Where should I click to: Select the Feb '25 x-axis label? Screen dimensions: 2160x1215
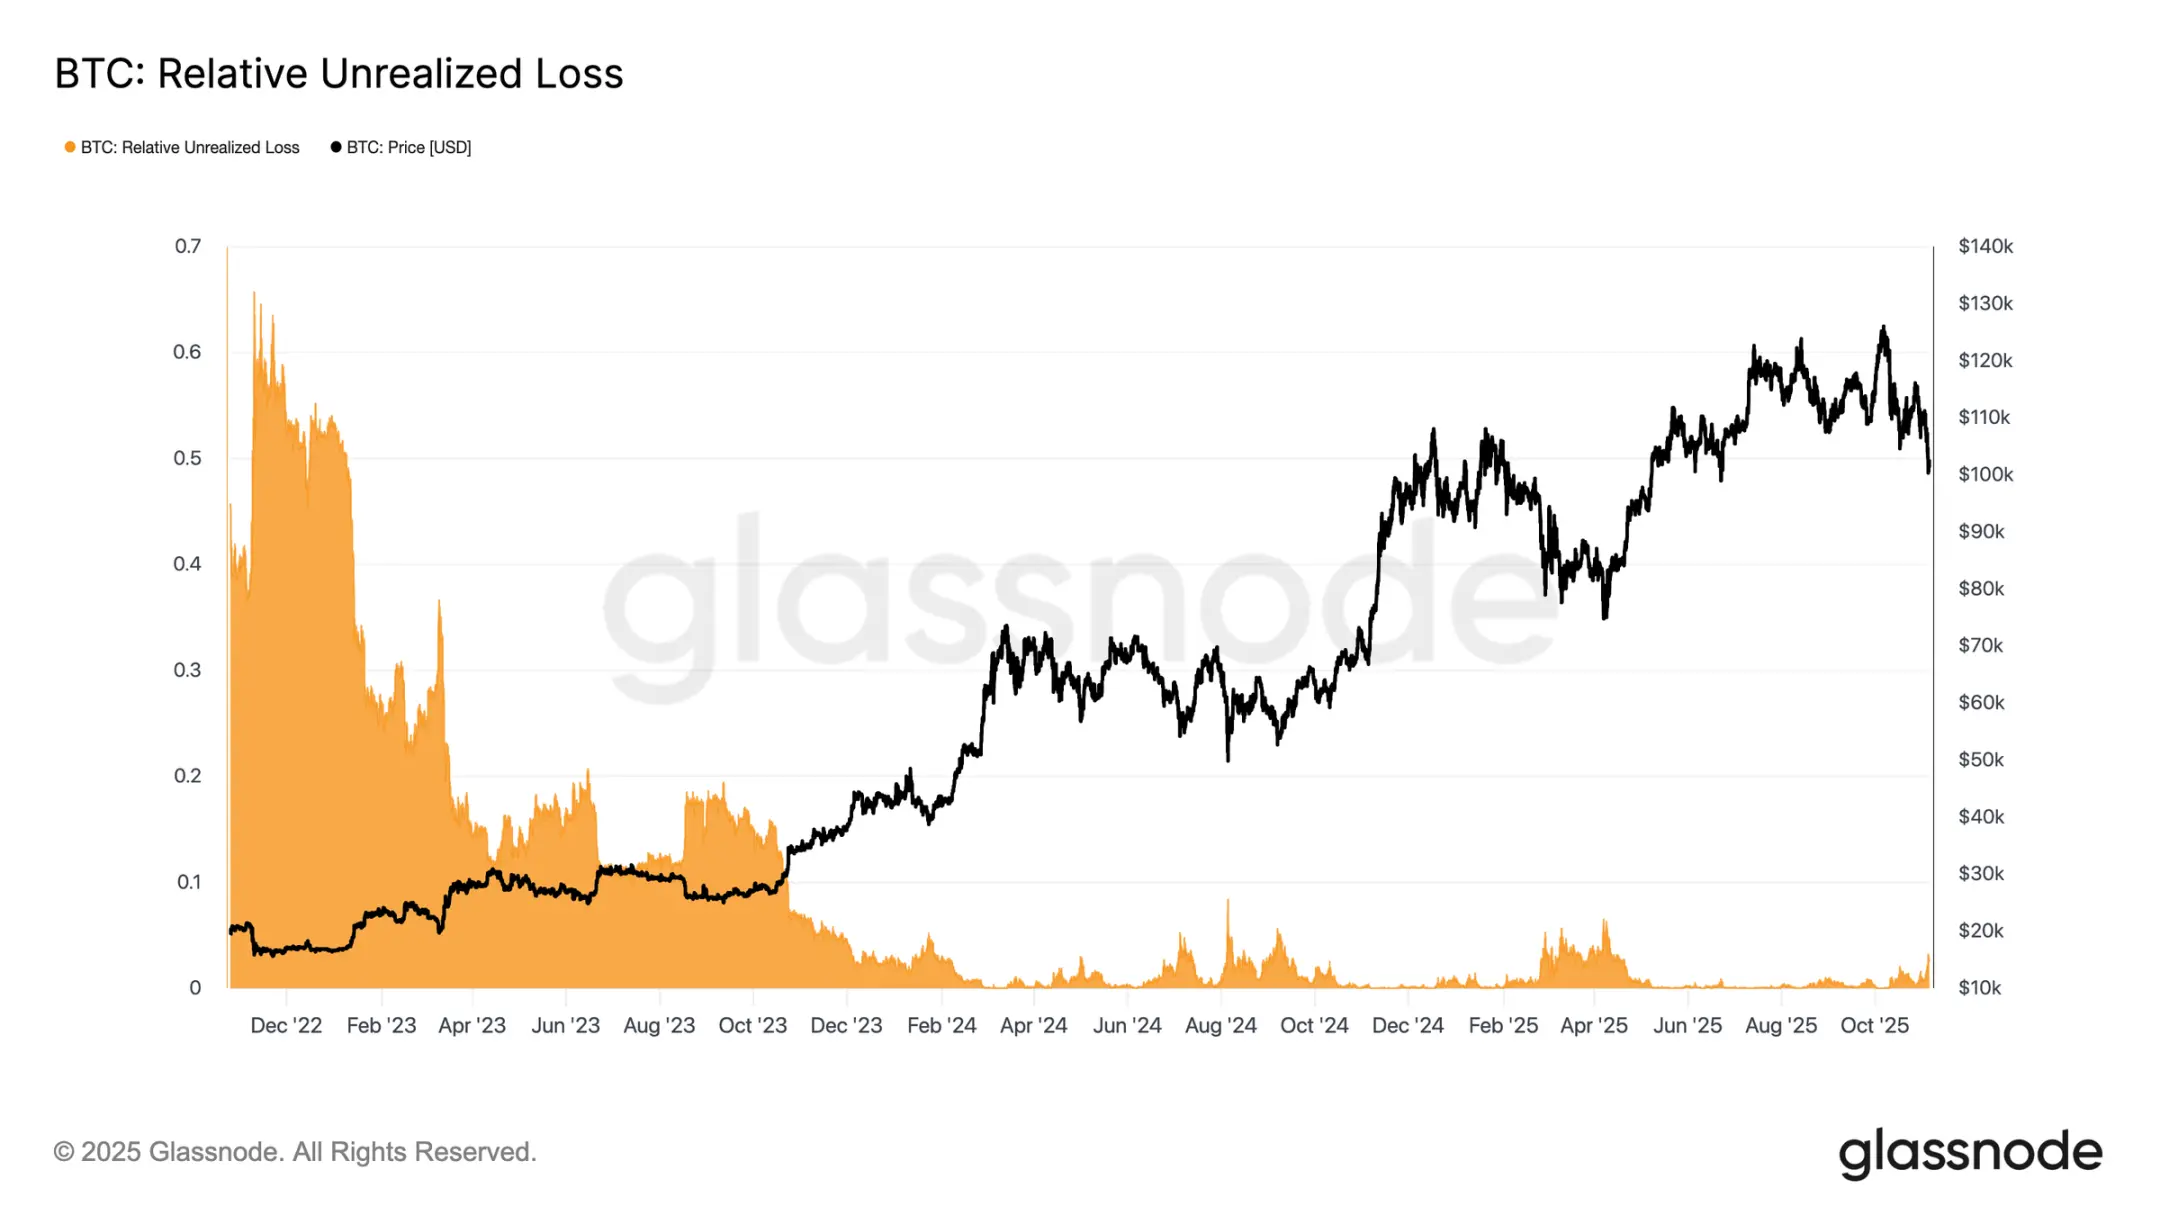point(1503,1025)
